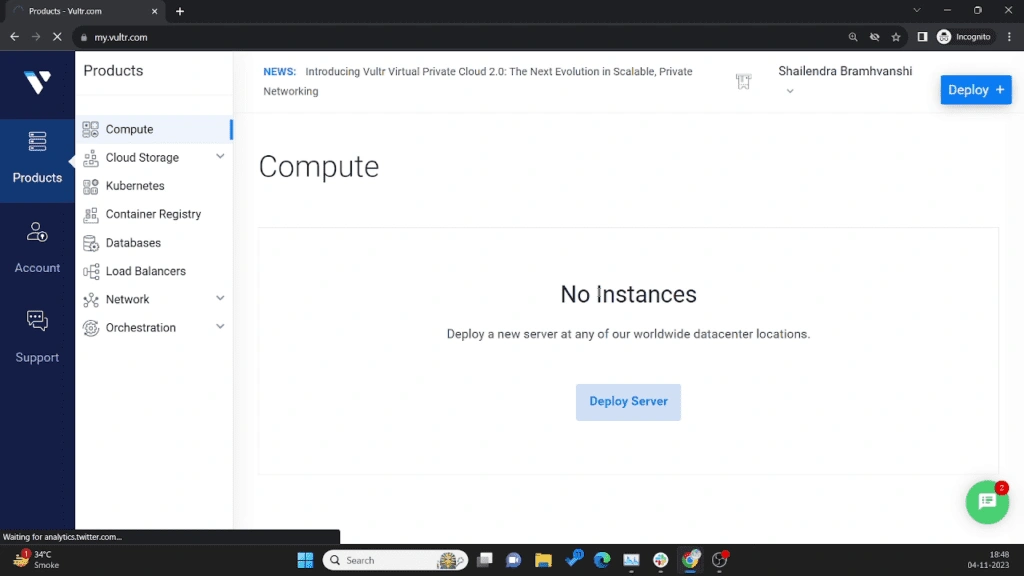Select Kubernetes from the products menu
Image resolution: width=1024 pixels, height=576 pixels.
click(x=133, y=185)
